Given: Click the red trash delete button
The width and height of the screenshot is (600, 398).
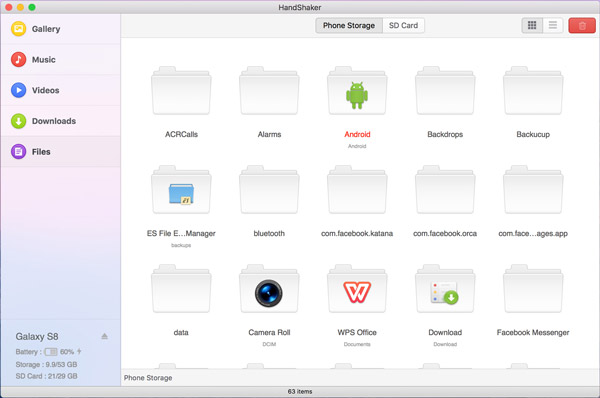Looking at the screenshot, I should pos(582,26).
